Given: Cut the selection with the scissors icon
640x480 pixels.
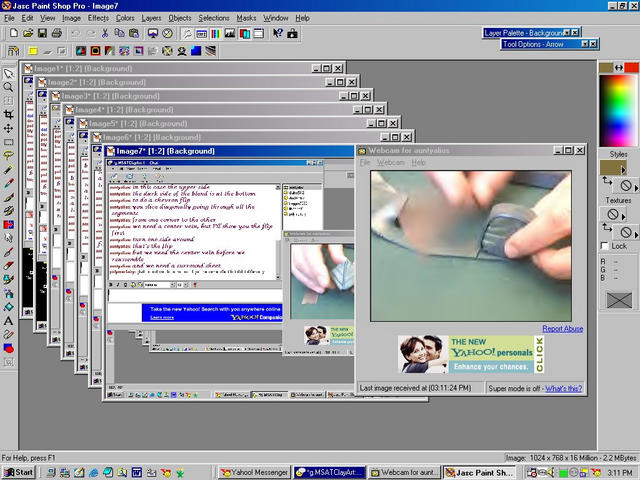Looking at the screenshot, I should click(x=105, y=33).
